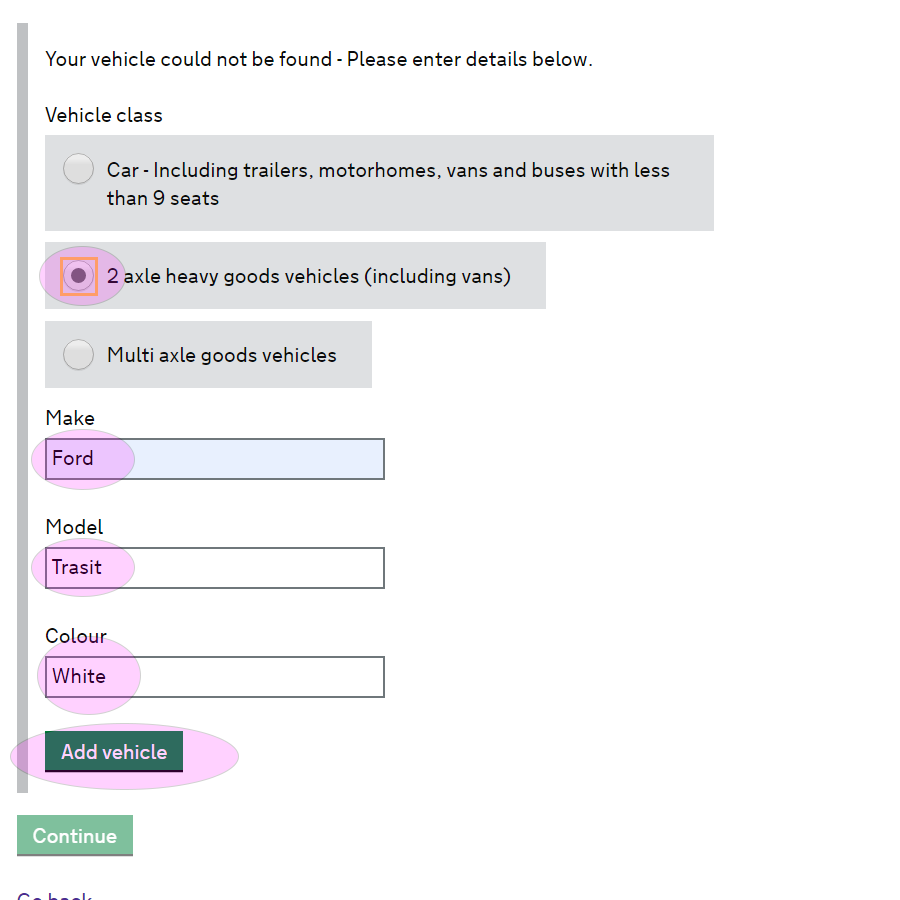This screenshot has width=900, height=900.
Task: Click the Add vehicle button
Action: pos(114,751)
